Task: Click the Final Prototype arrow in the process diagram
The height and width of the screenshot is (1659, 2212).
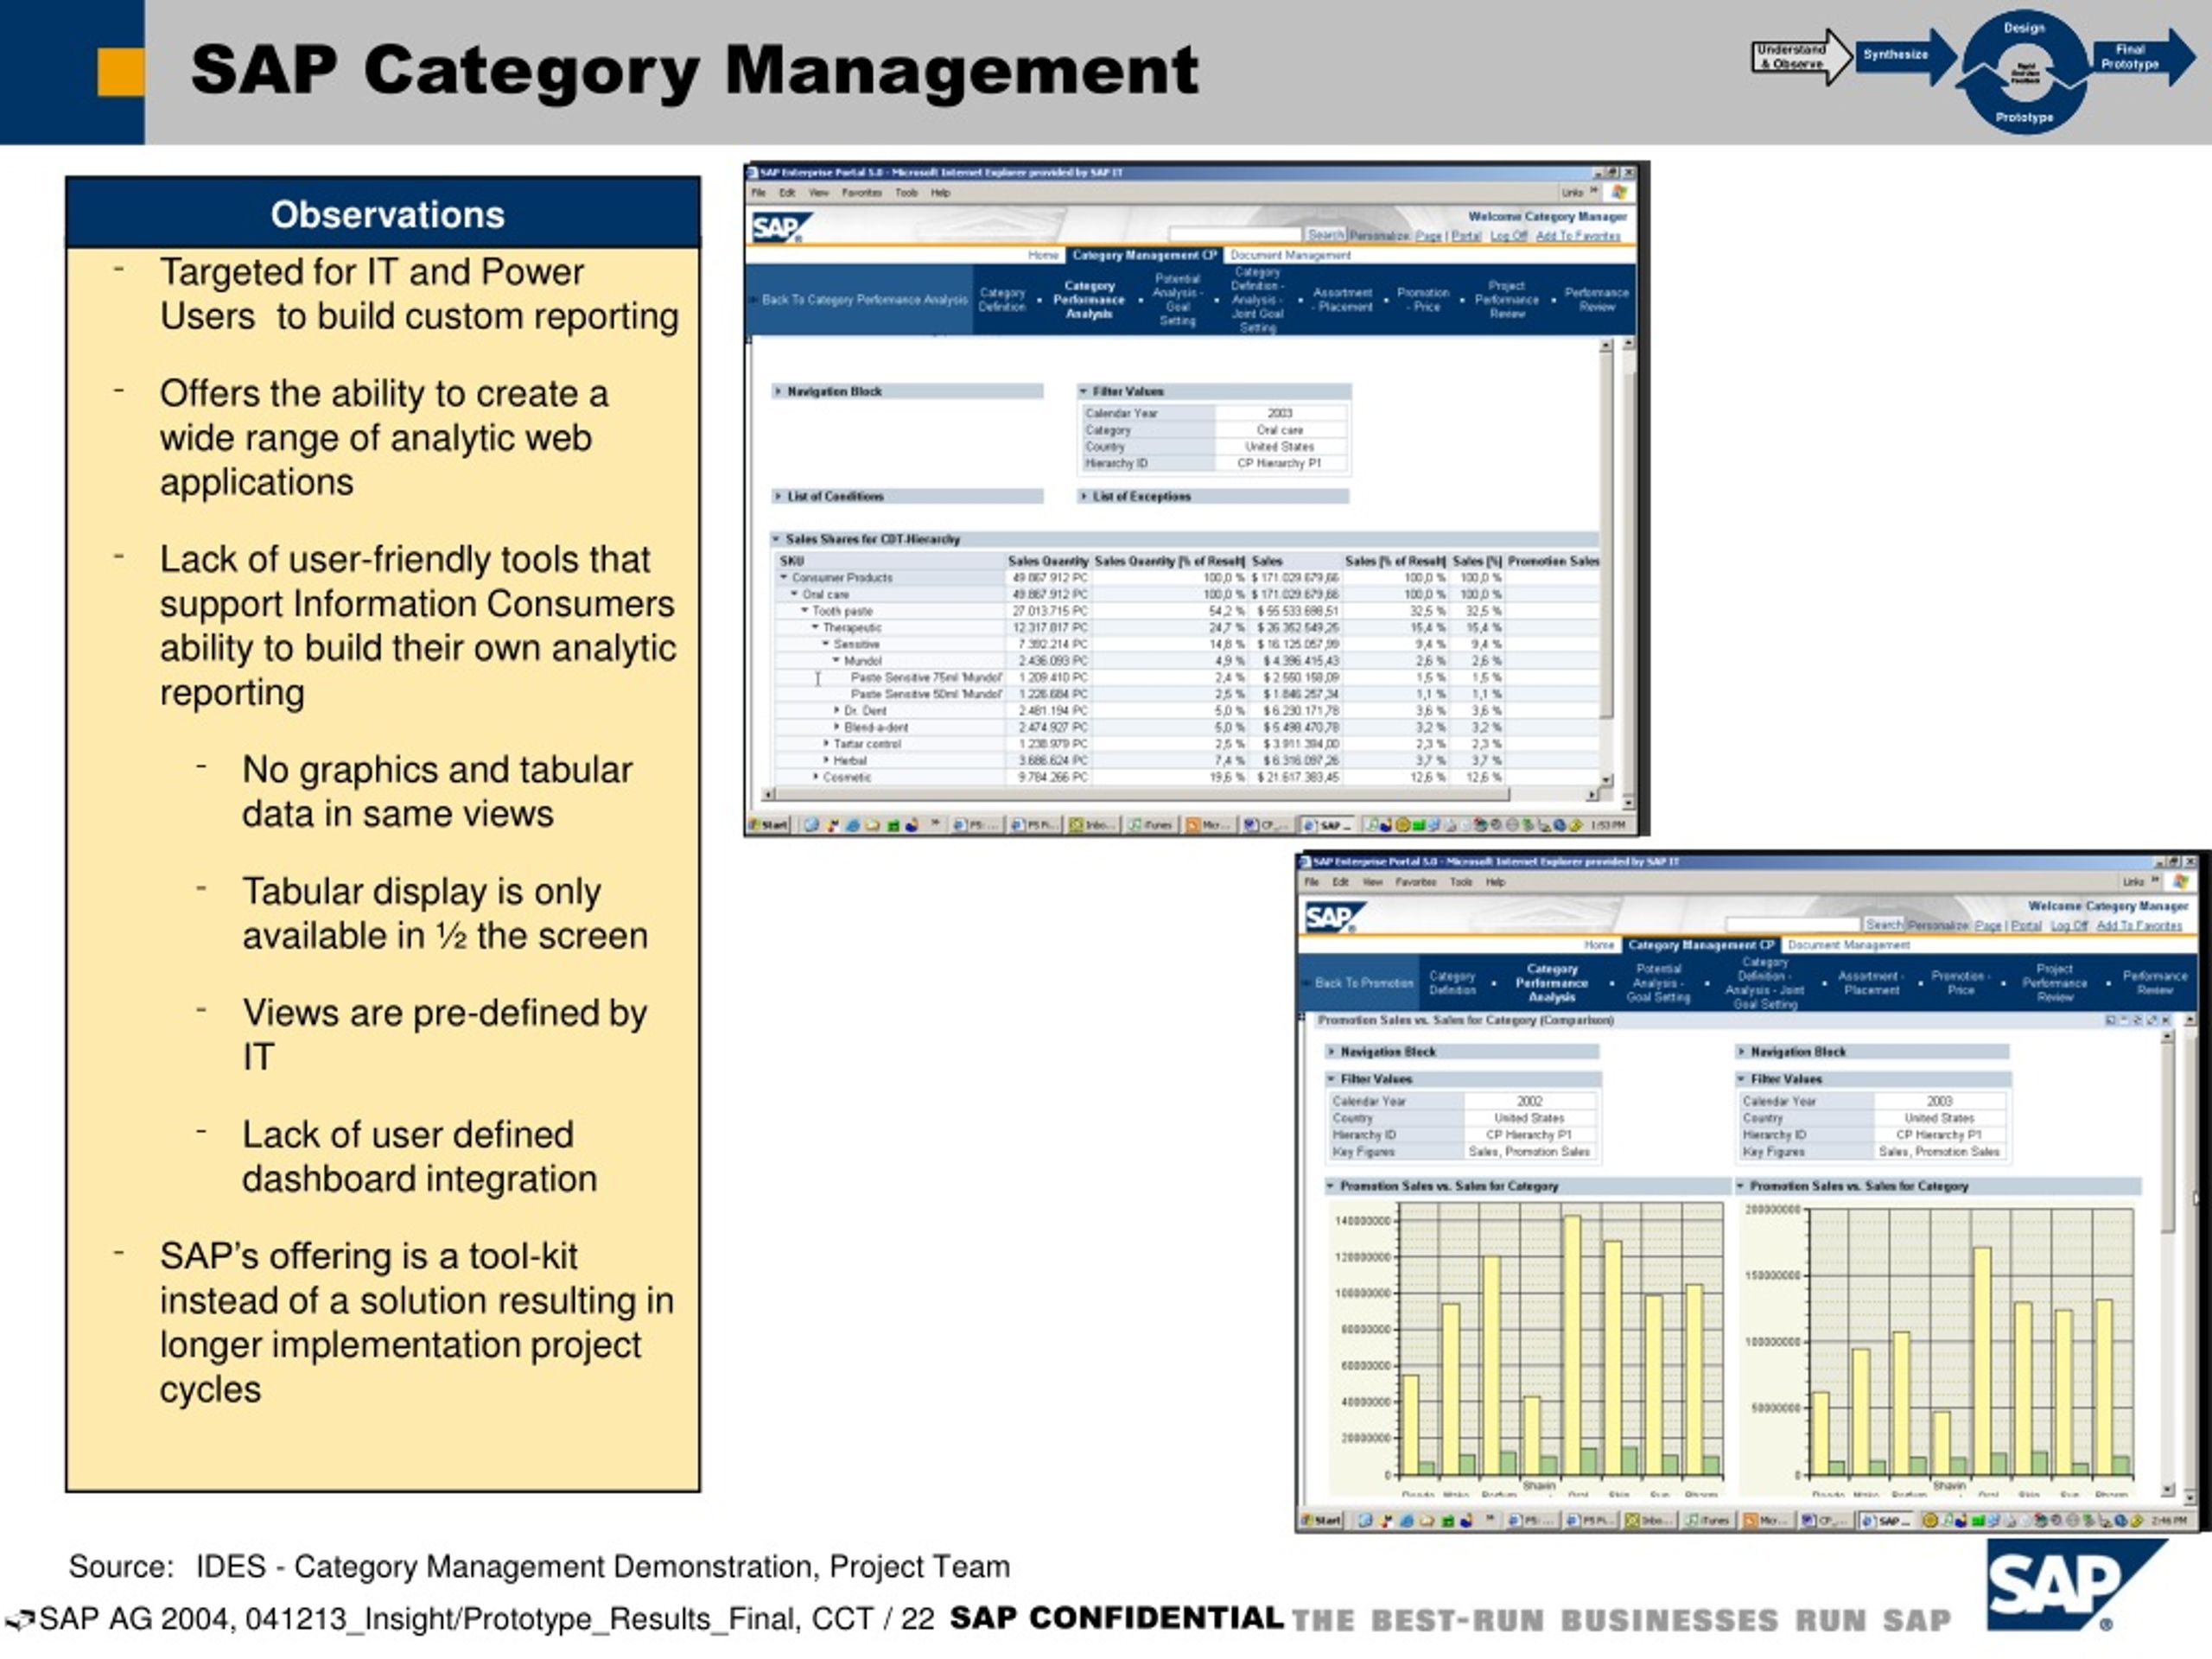Action: pos(2142,57)
